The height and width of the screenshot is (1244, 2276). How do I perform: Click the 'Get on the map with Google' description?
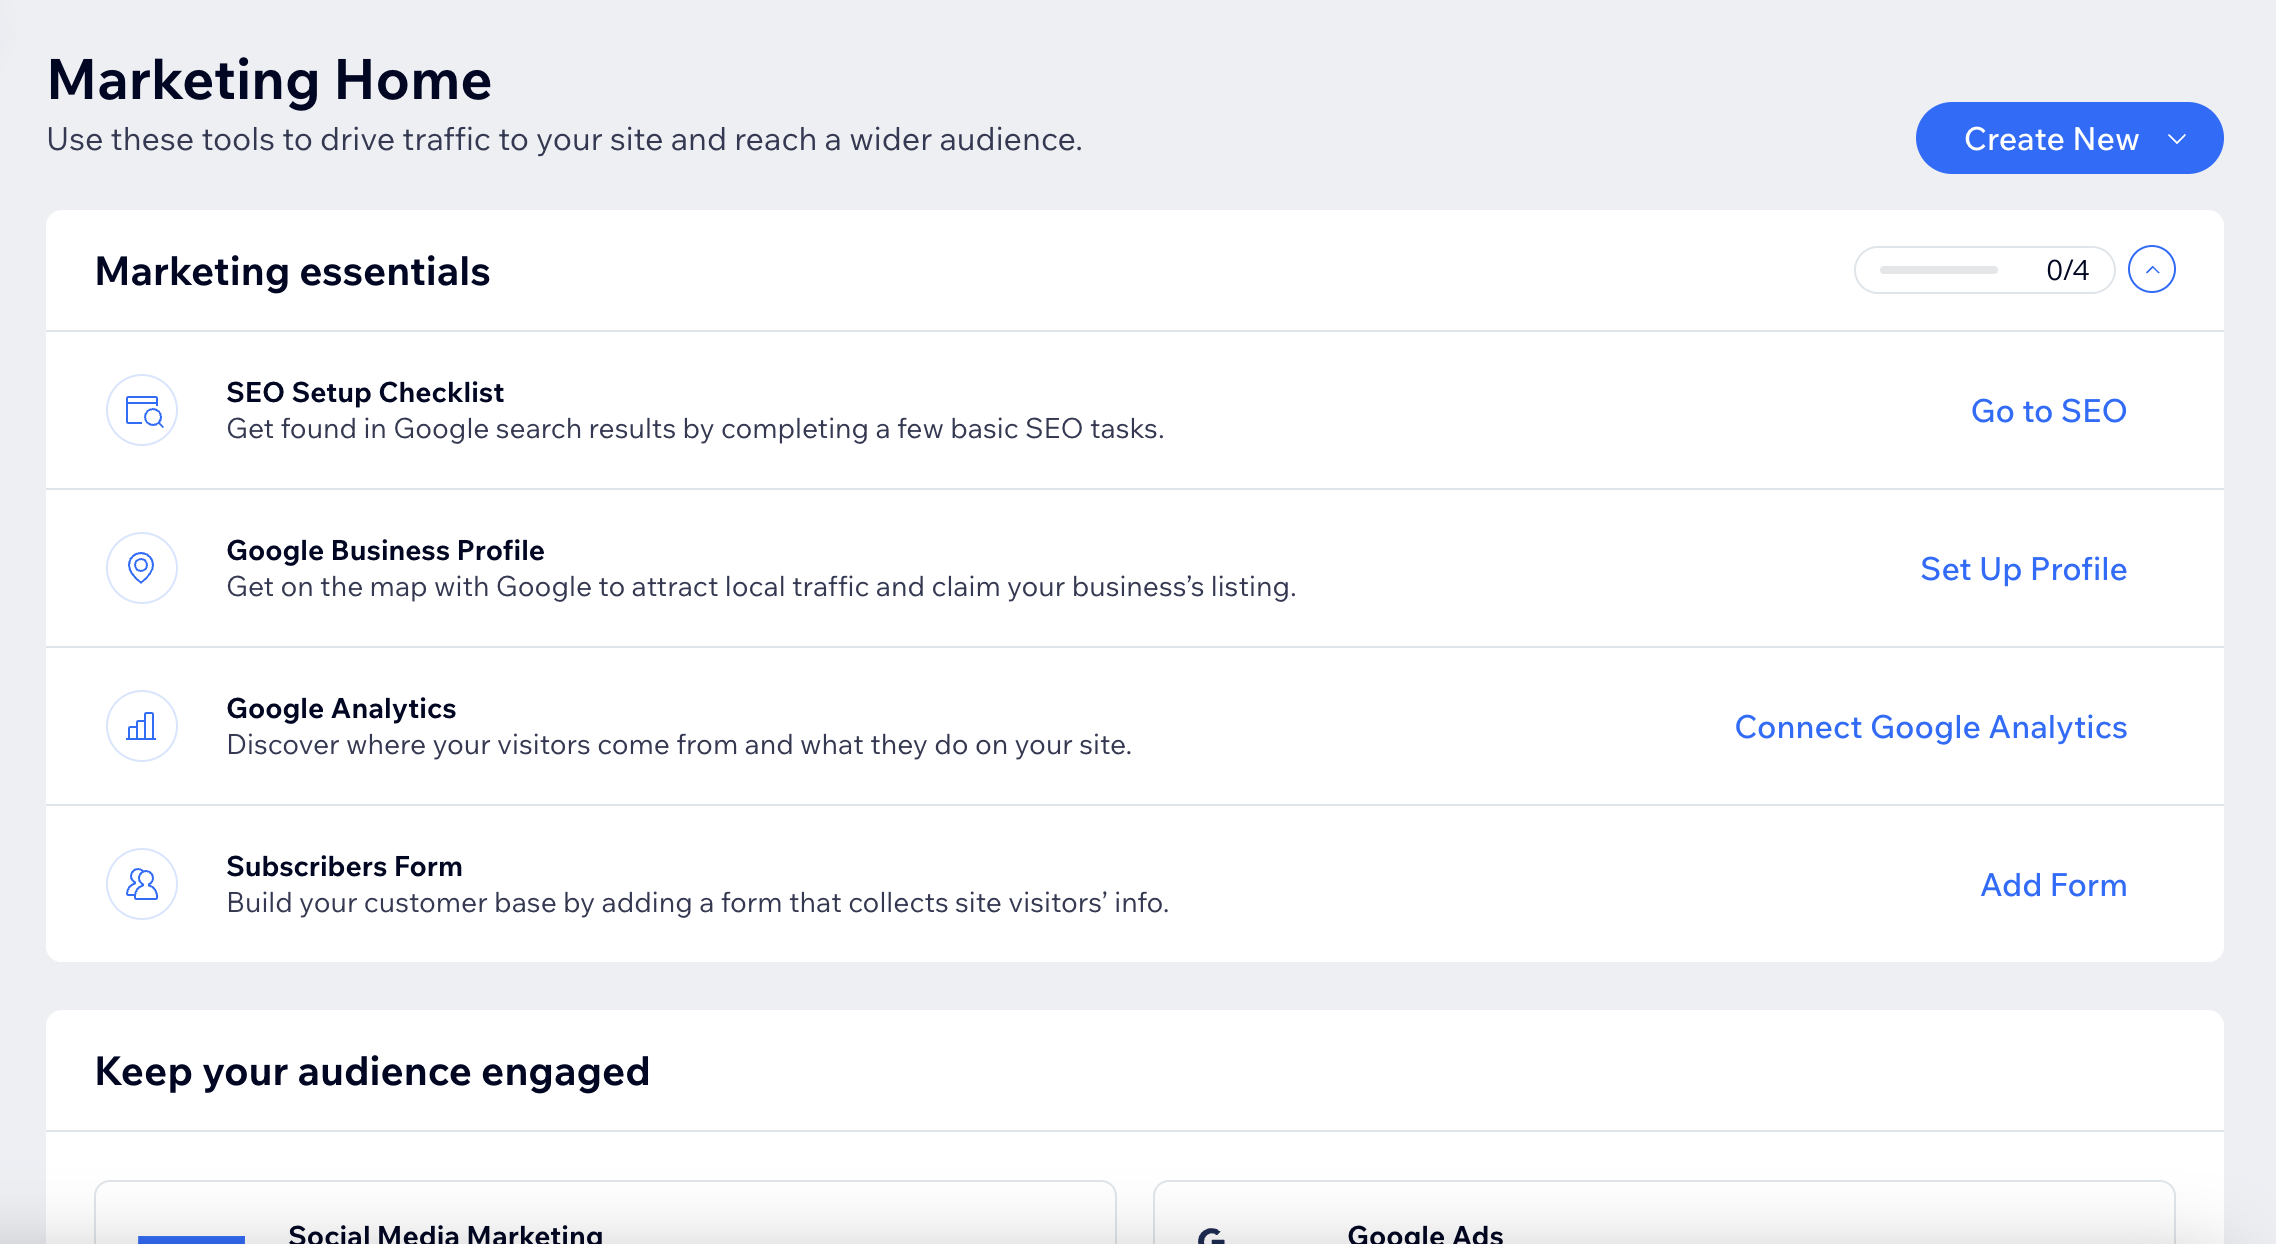click(761, 587)
